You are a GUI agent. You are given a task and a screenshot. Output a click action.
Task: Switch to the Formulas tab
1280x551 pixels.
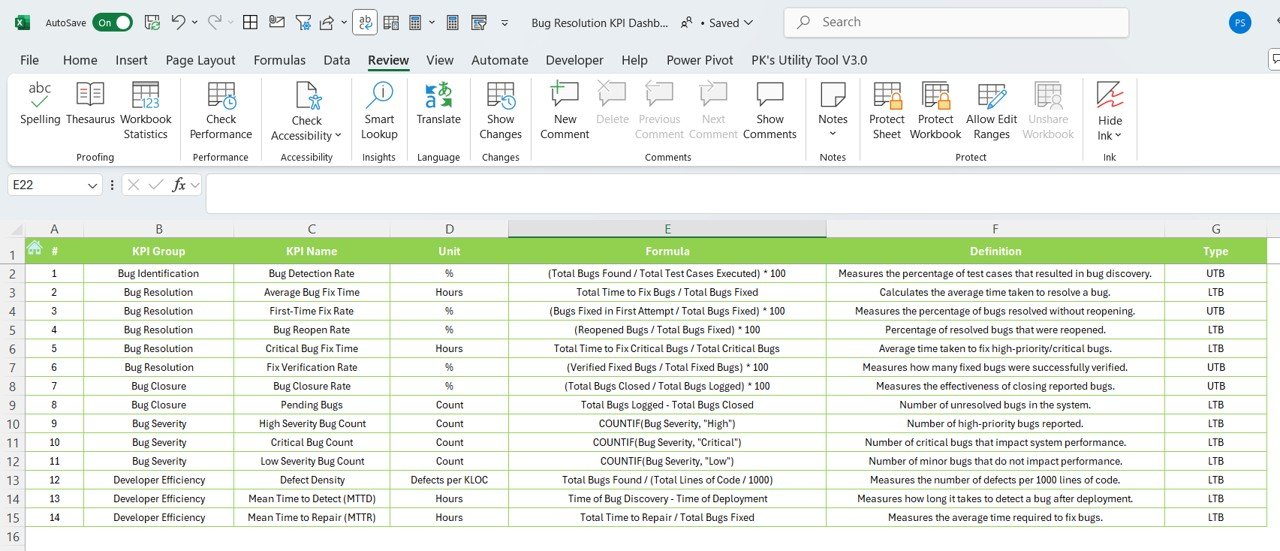coord(279,60)
